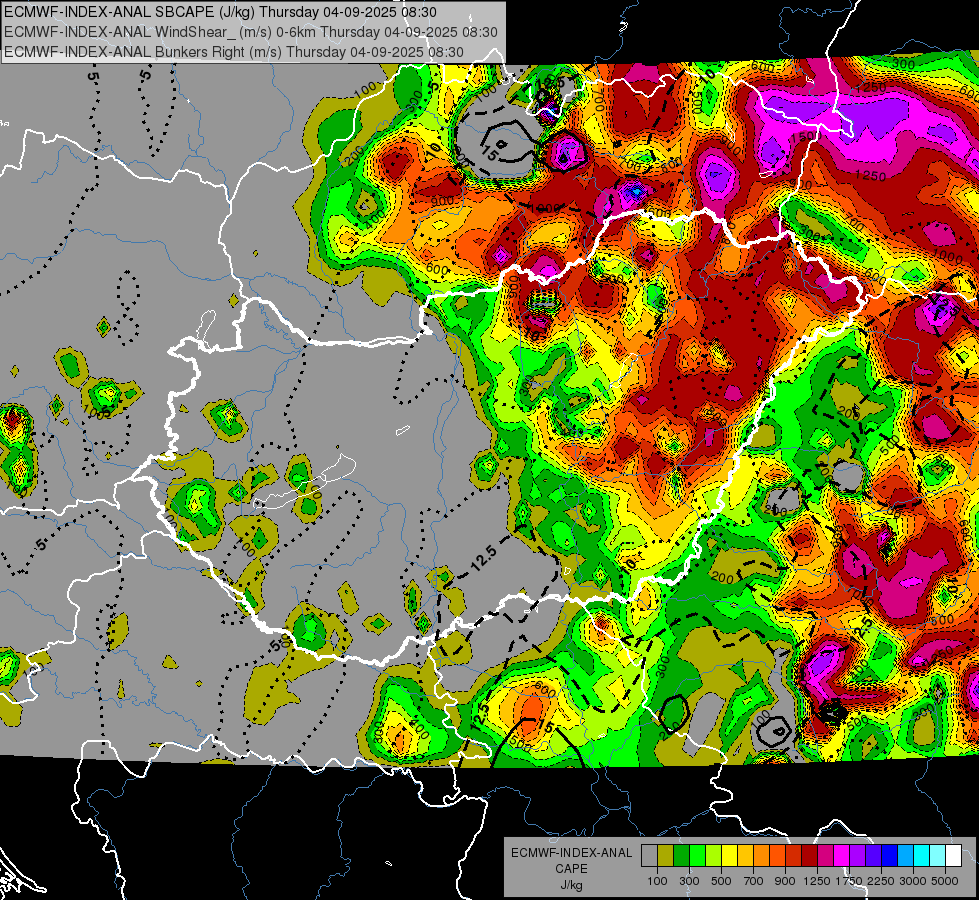Select the olive swatch in CAPE legend
Viewport: 979px width, 900px height.
point(666,855)
